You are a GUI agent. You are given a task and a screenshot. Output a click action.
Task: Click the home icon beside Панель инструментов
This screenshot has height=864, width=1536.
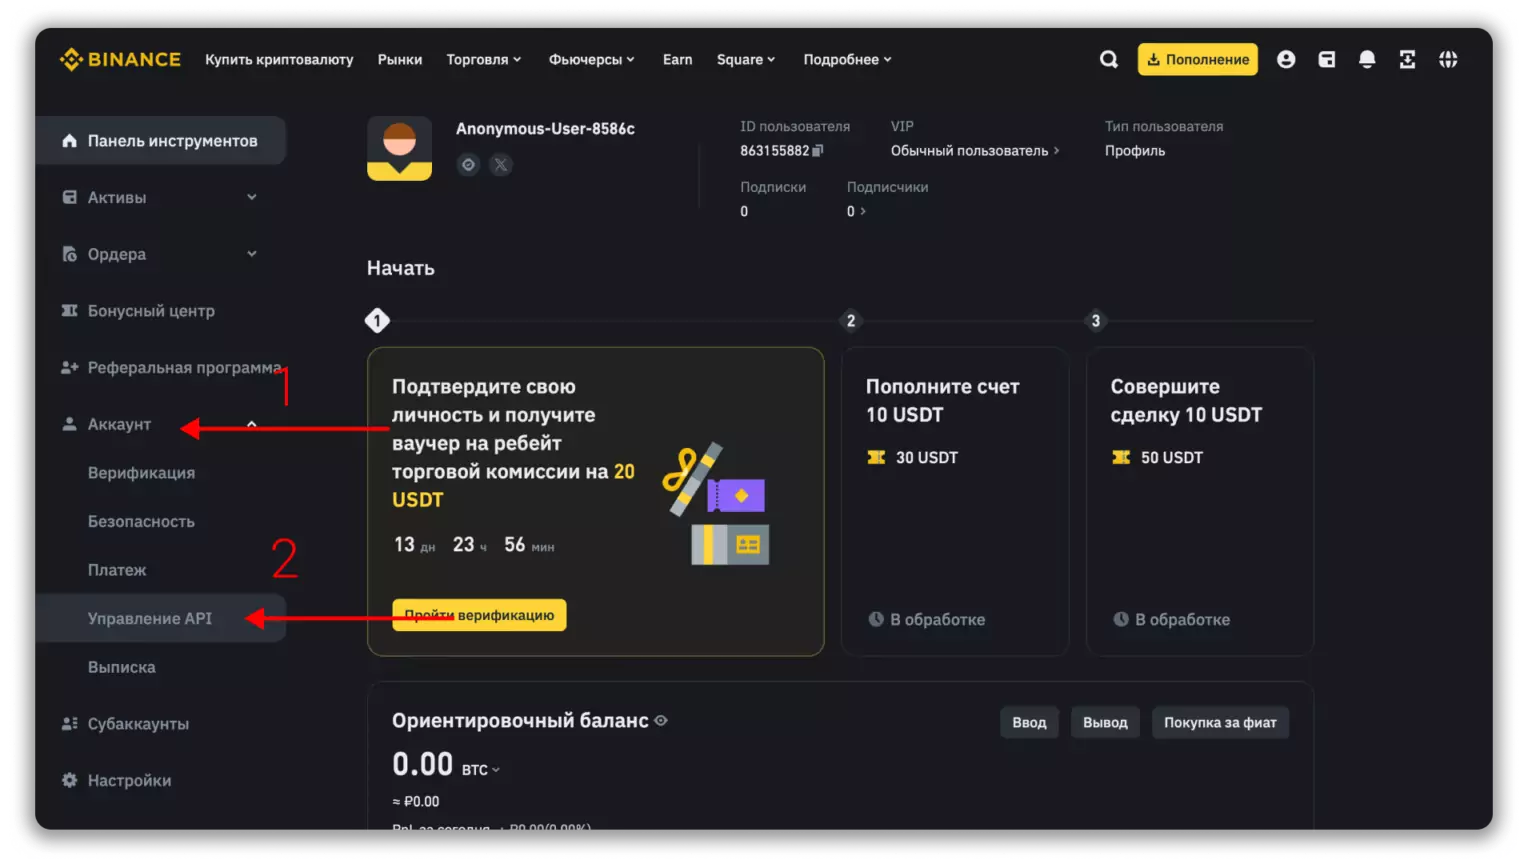click(x=69, y=140)
